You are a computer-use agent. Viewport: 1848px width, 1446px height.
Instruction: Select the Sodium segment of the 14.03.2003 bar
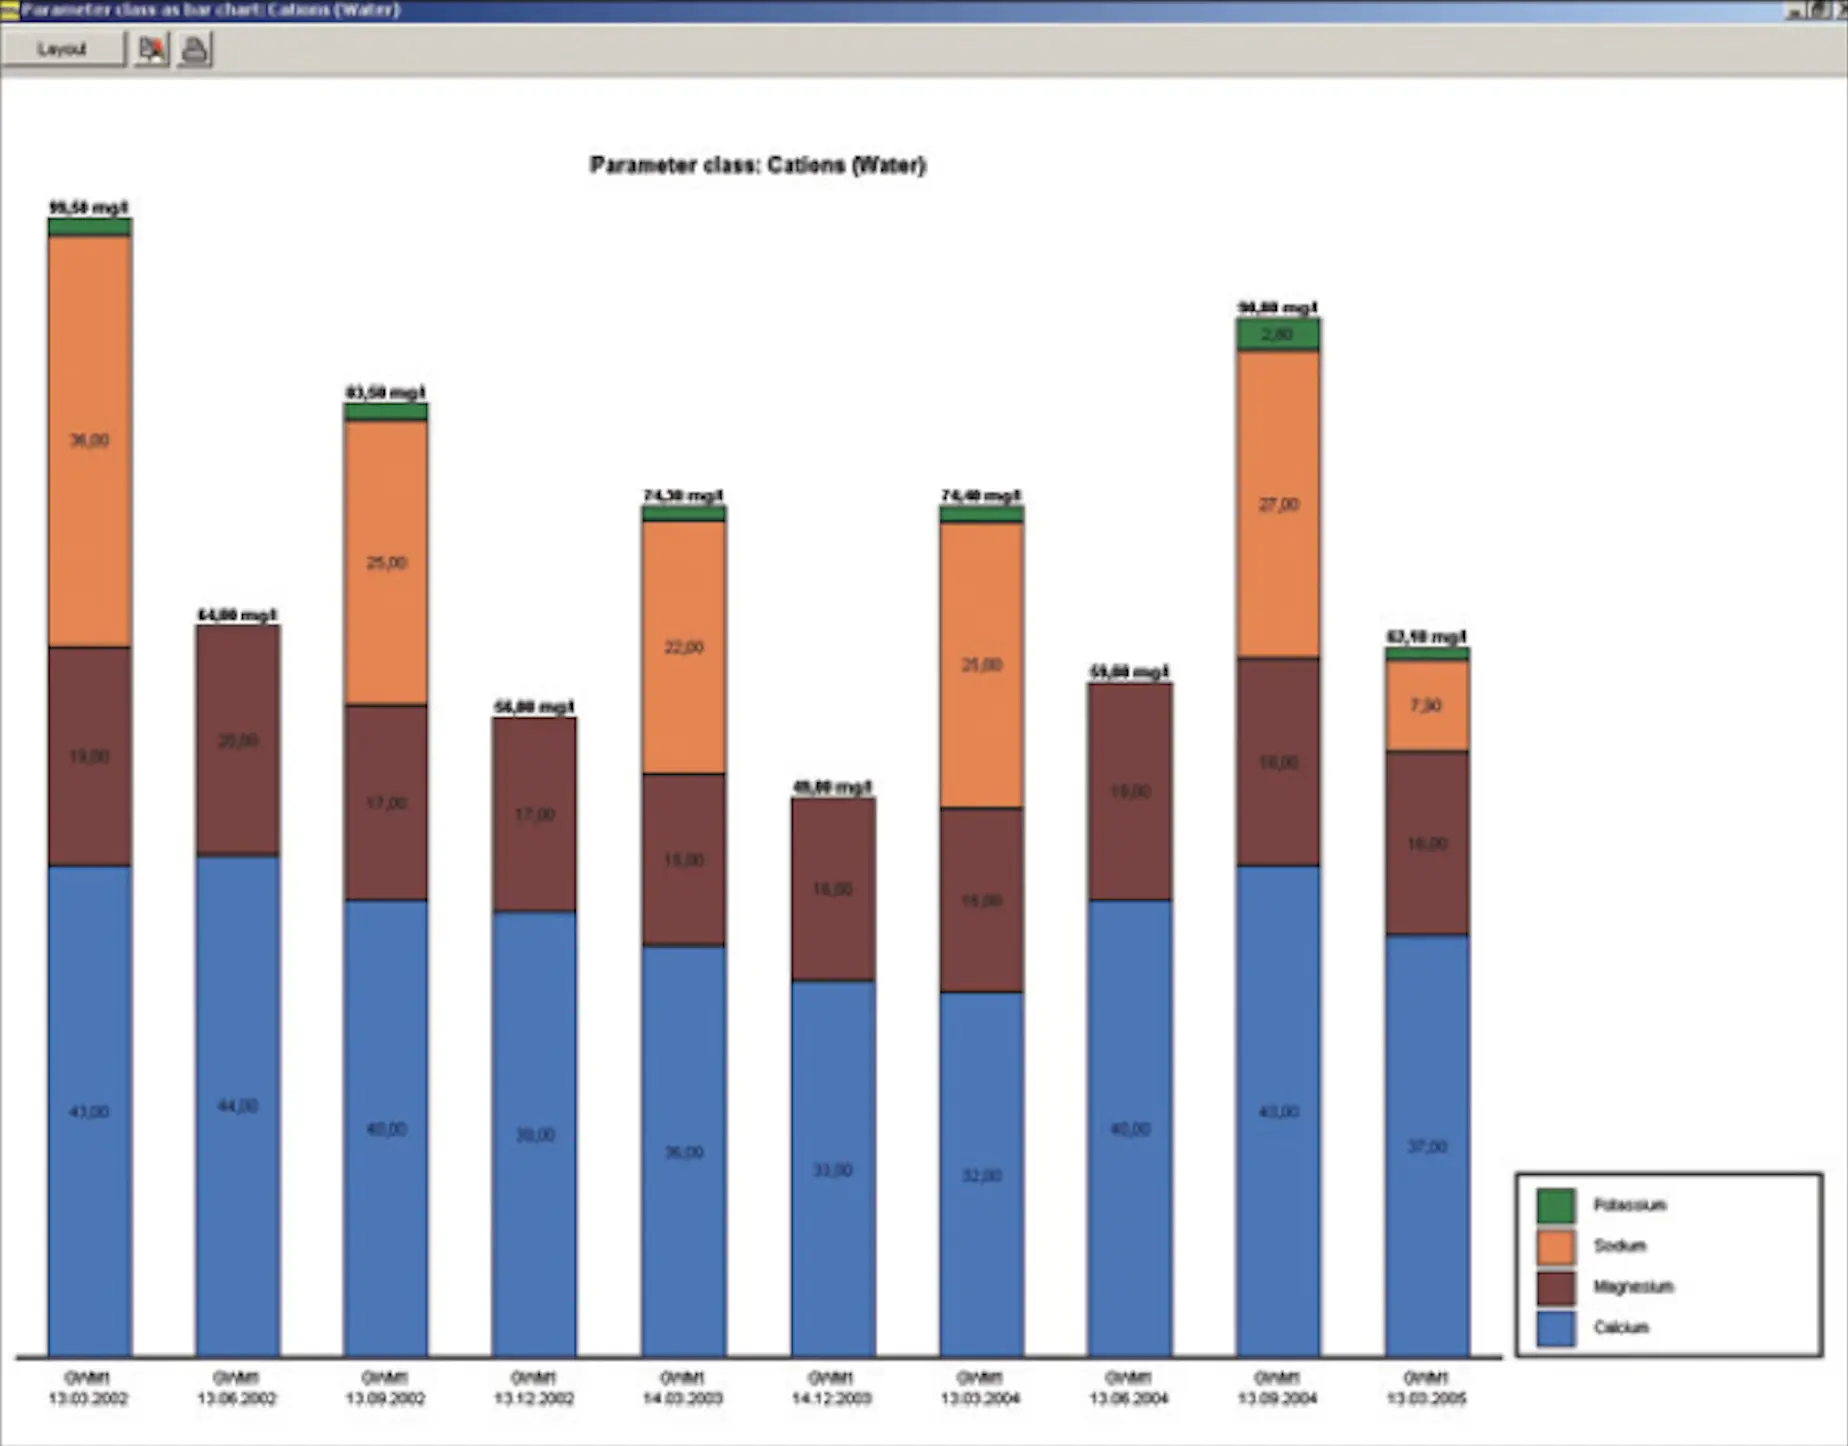click(x=684, y=647)
